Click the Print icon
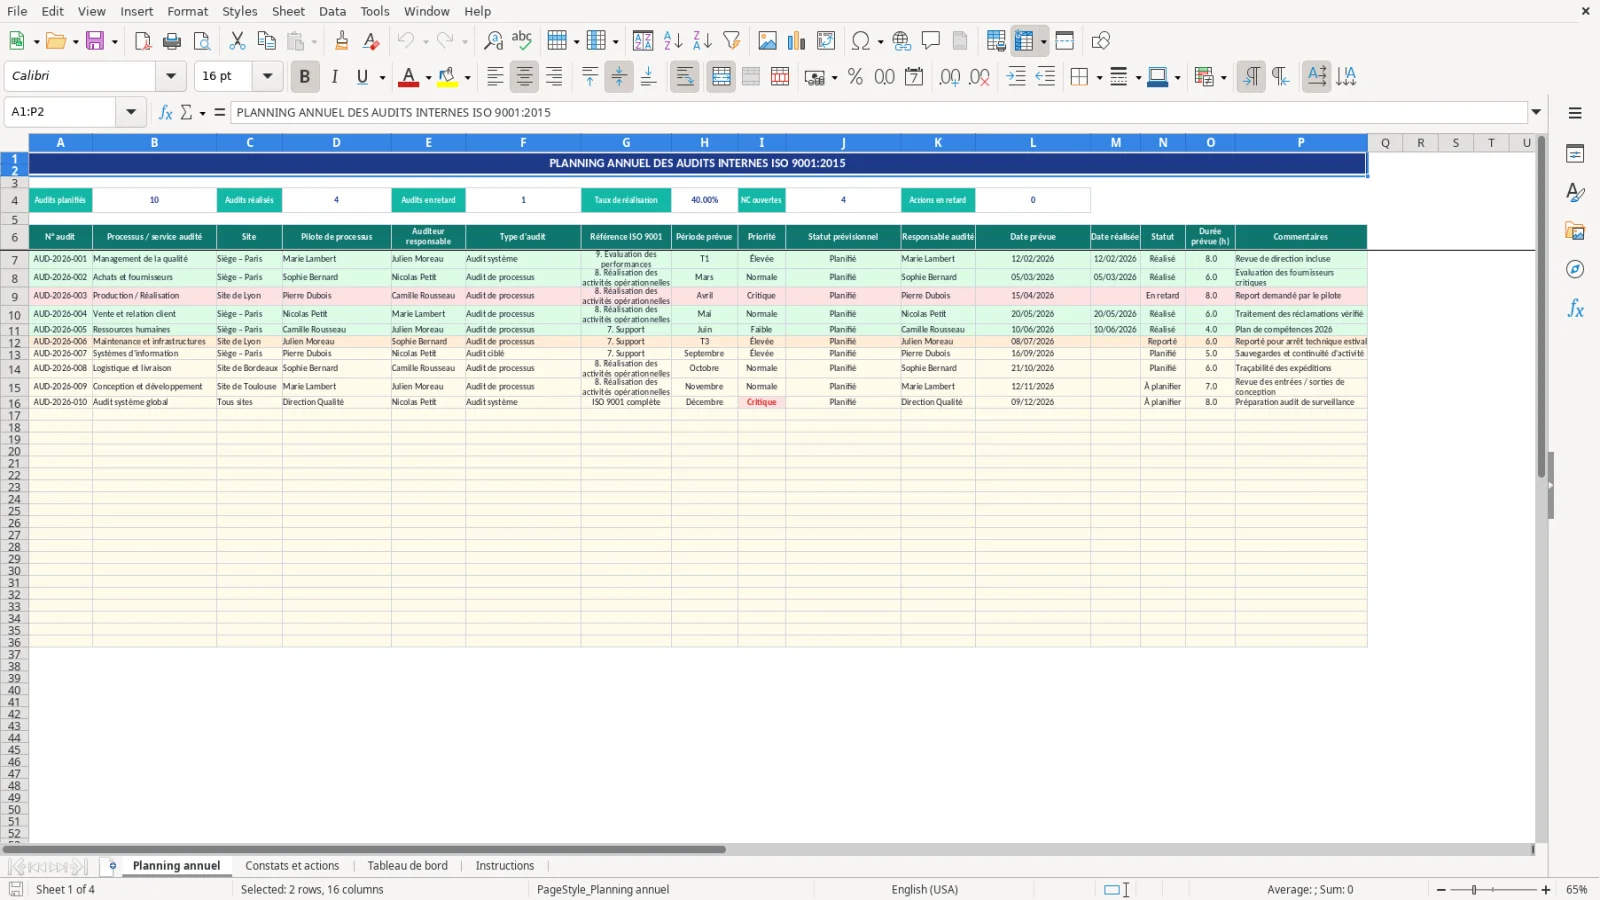This screenshot has width=1600, height=900. (172, 41)
